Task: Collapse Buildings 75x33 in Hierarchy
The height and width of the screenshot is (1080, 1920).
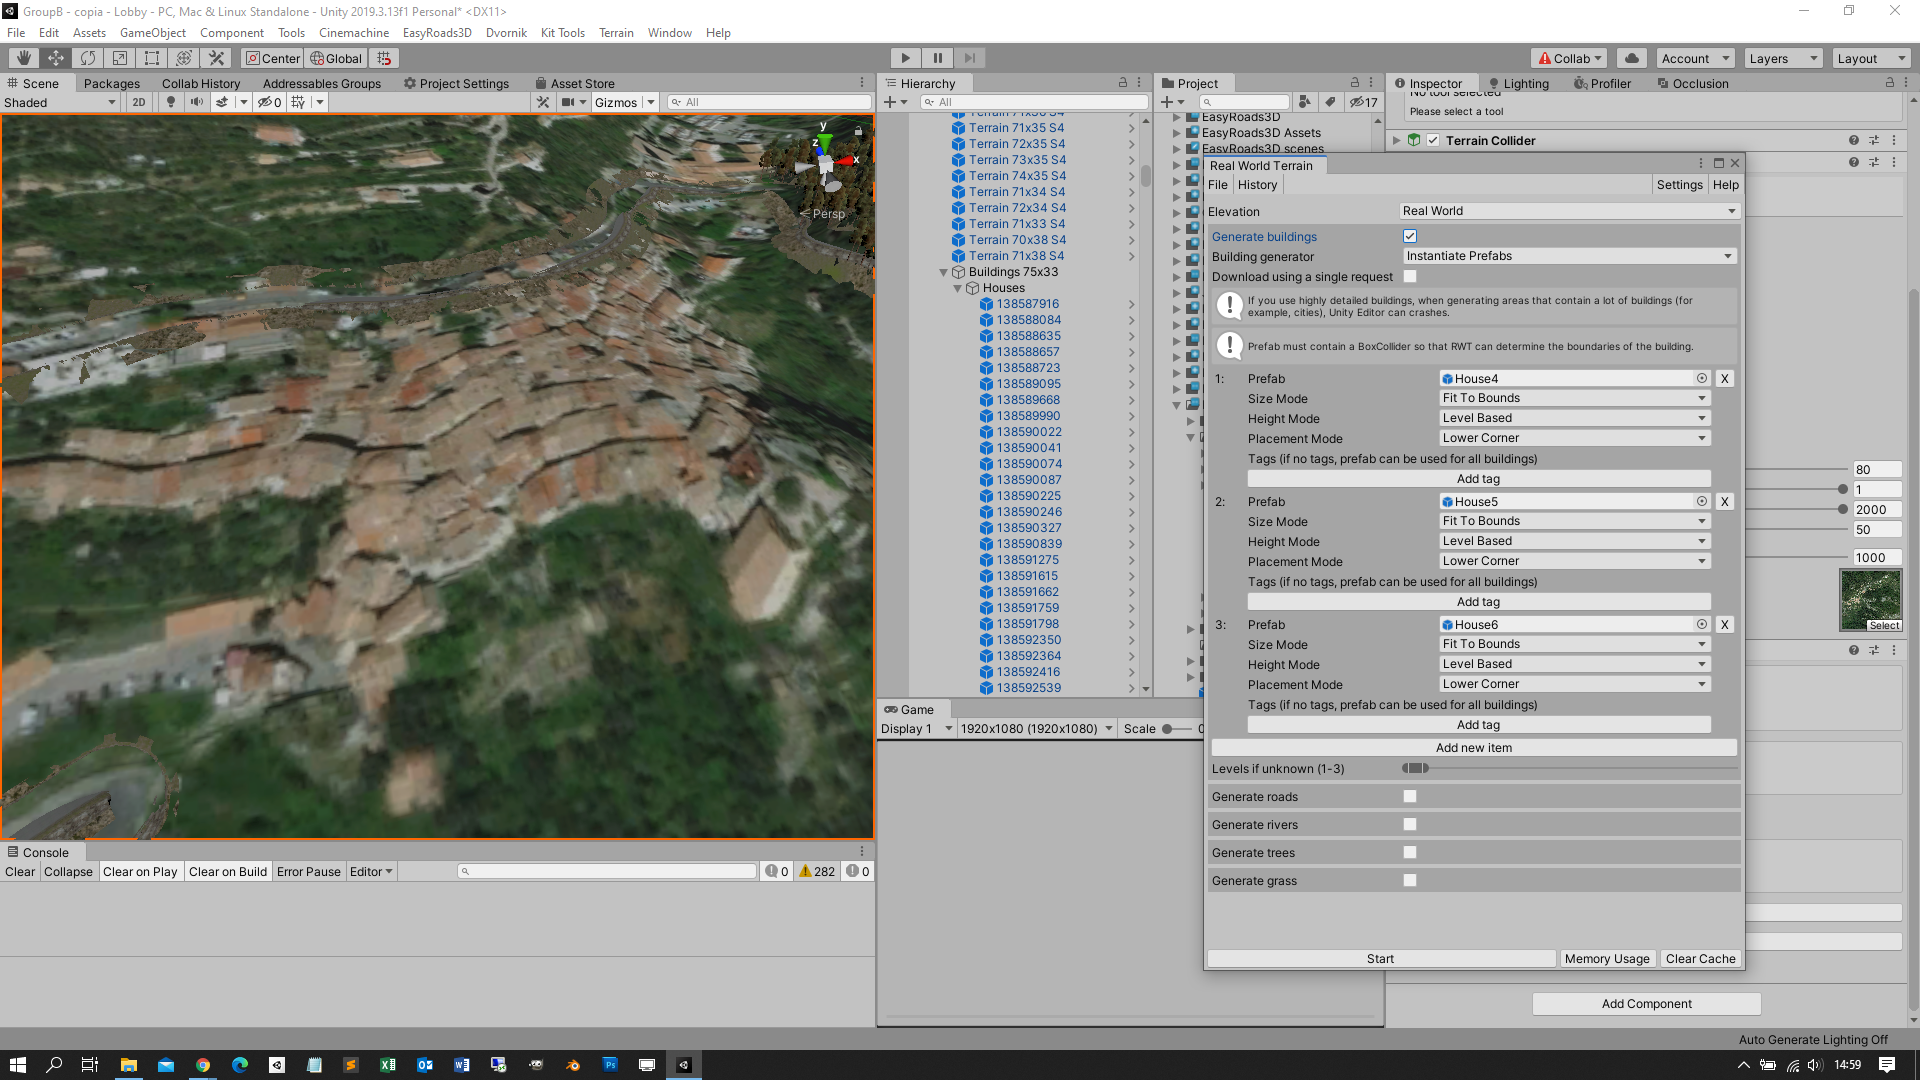Action: coord(943,272)
